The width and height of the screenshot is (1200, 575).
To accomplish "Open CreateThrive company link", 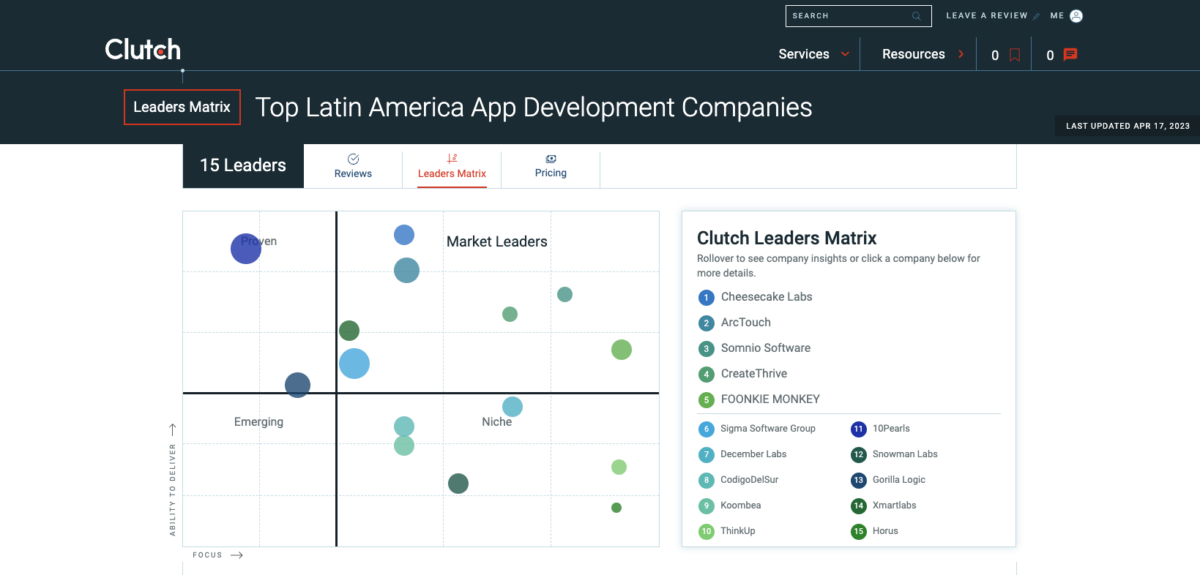I will [x=754, y=374].
